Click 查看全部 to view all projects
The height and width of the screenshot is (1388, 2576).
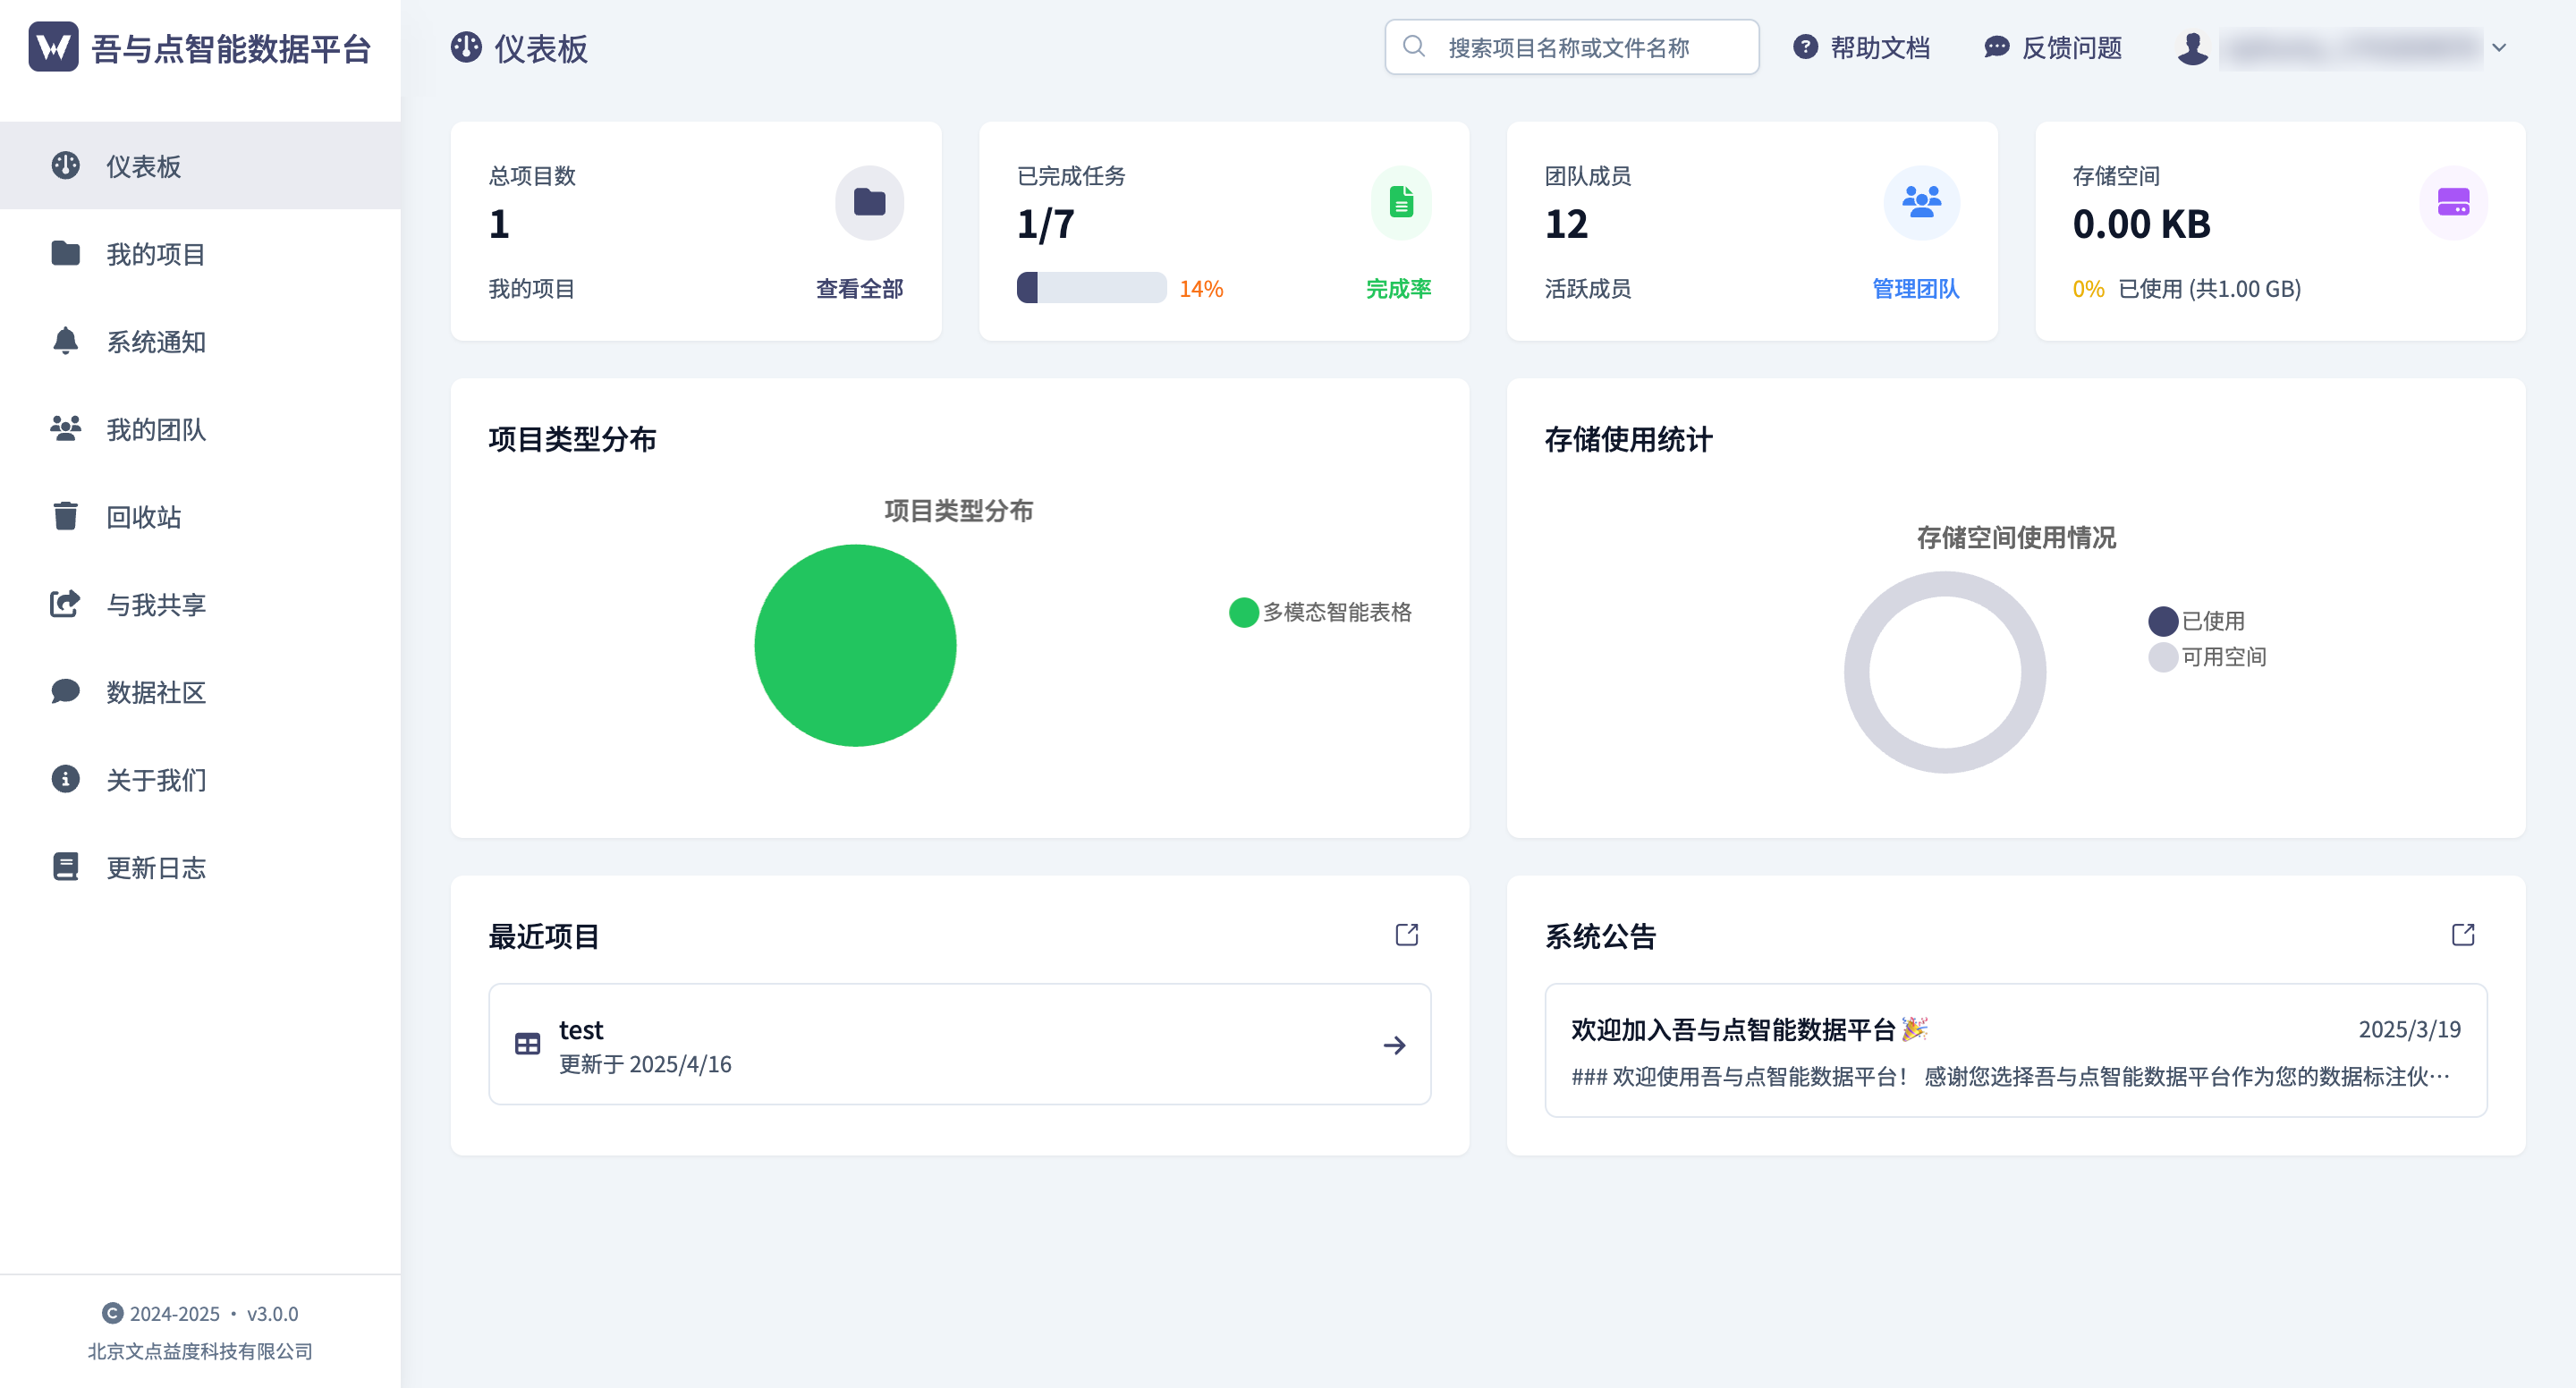coord(858,289)
